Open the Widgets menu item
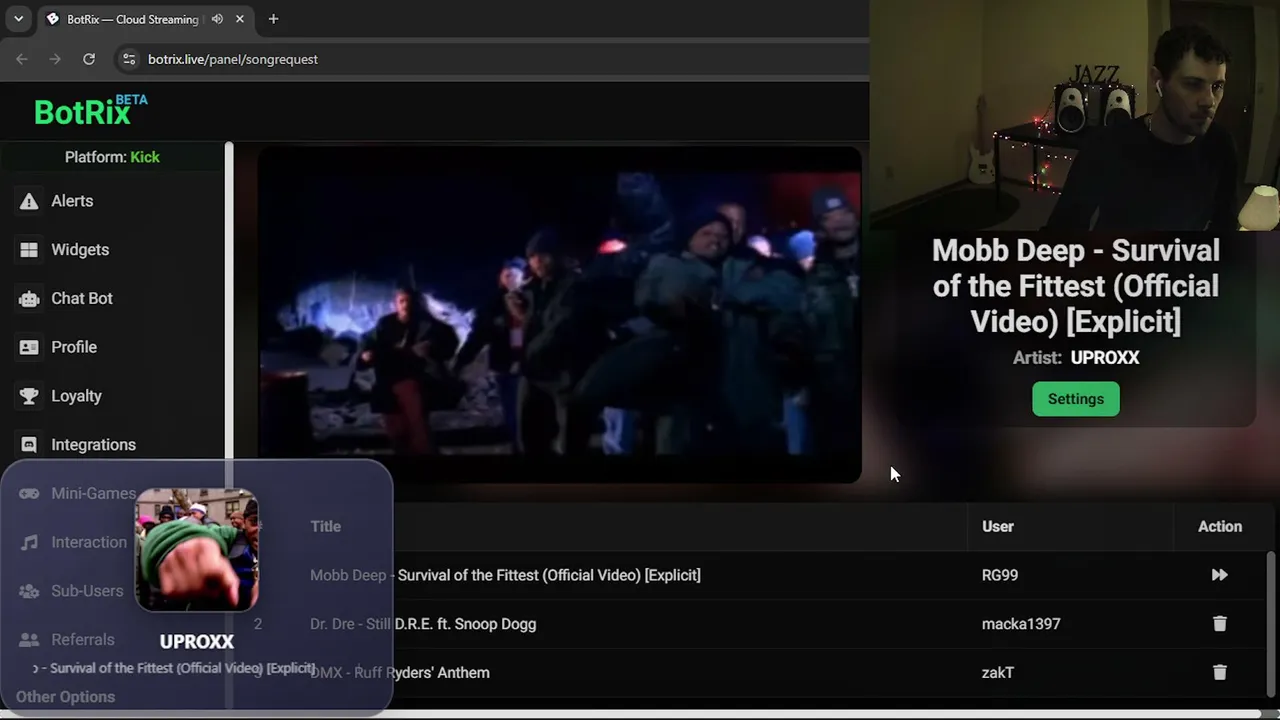1280x720 pixels. click(80, 250)
